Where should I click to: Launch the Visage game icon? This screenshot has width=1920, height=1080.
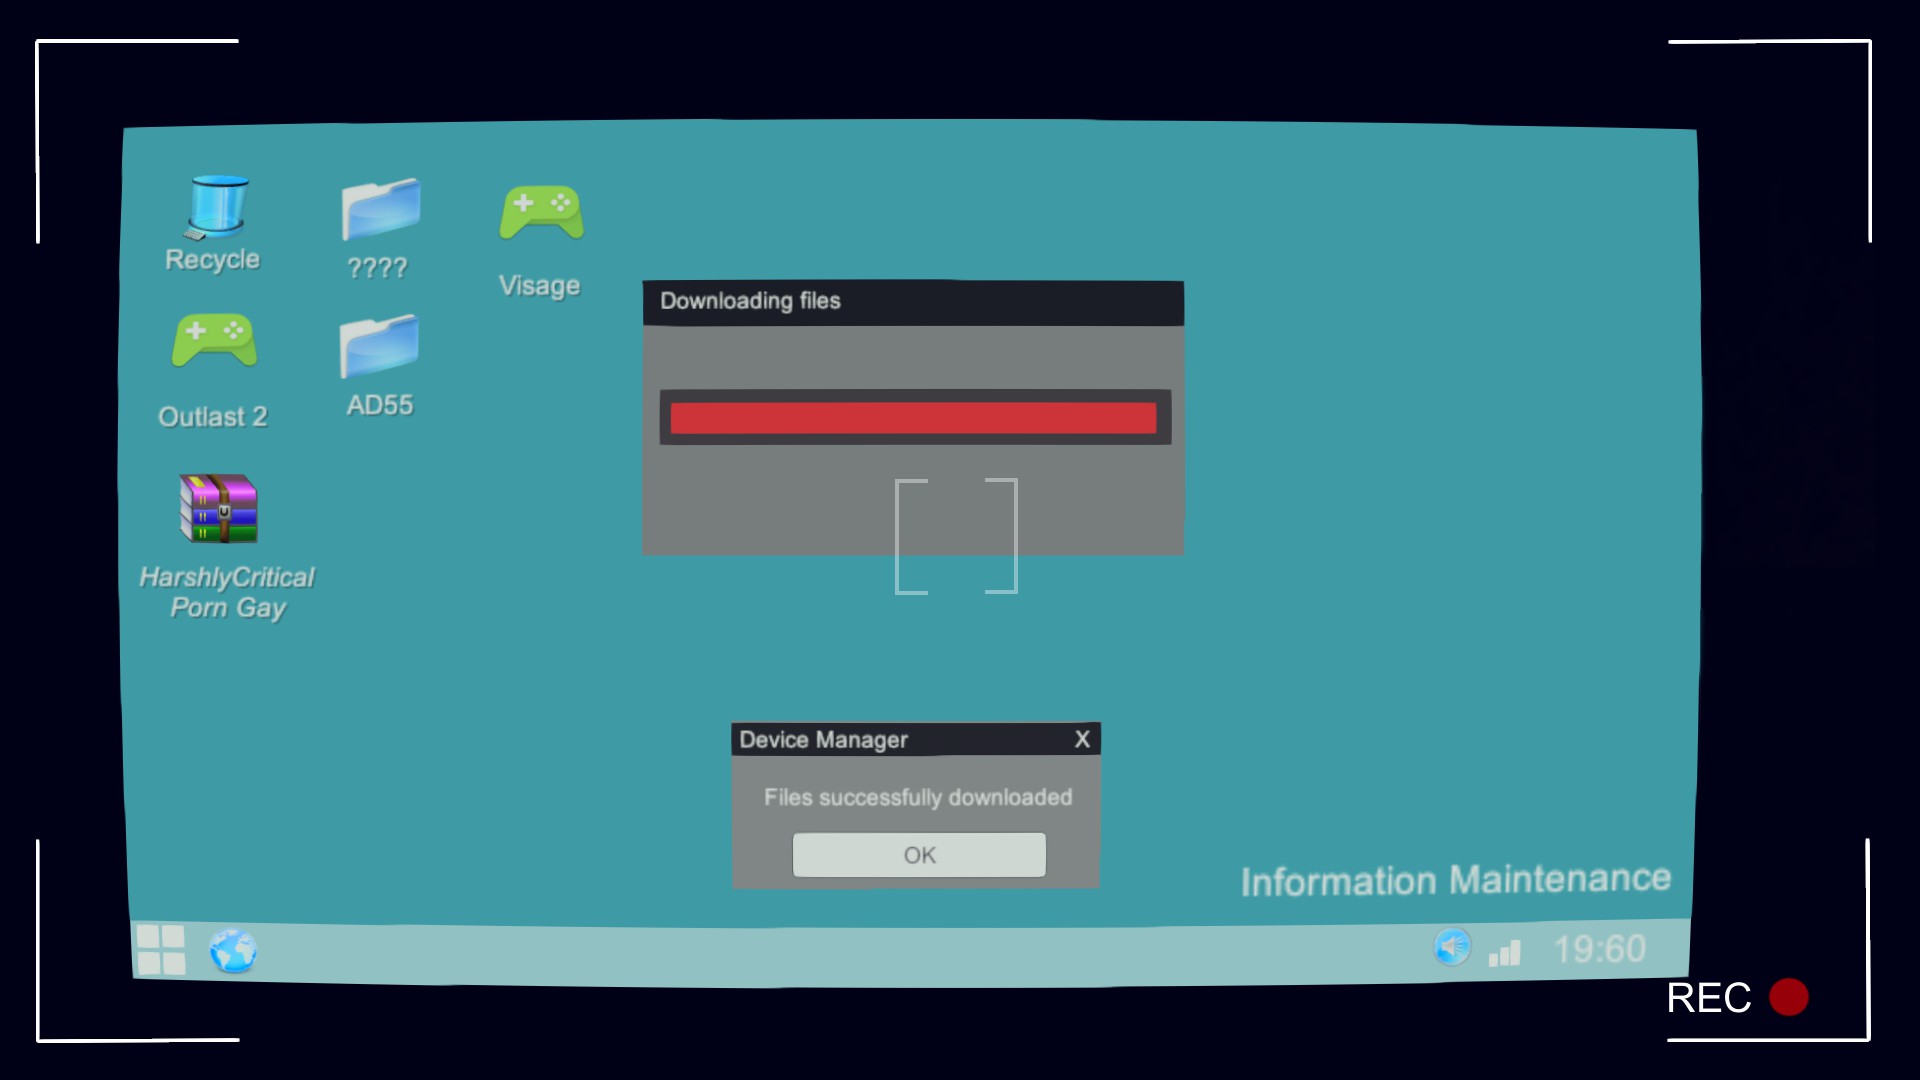coord(541,211)
